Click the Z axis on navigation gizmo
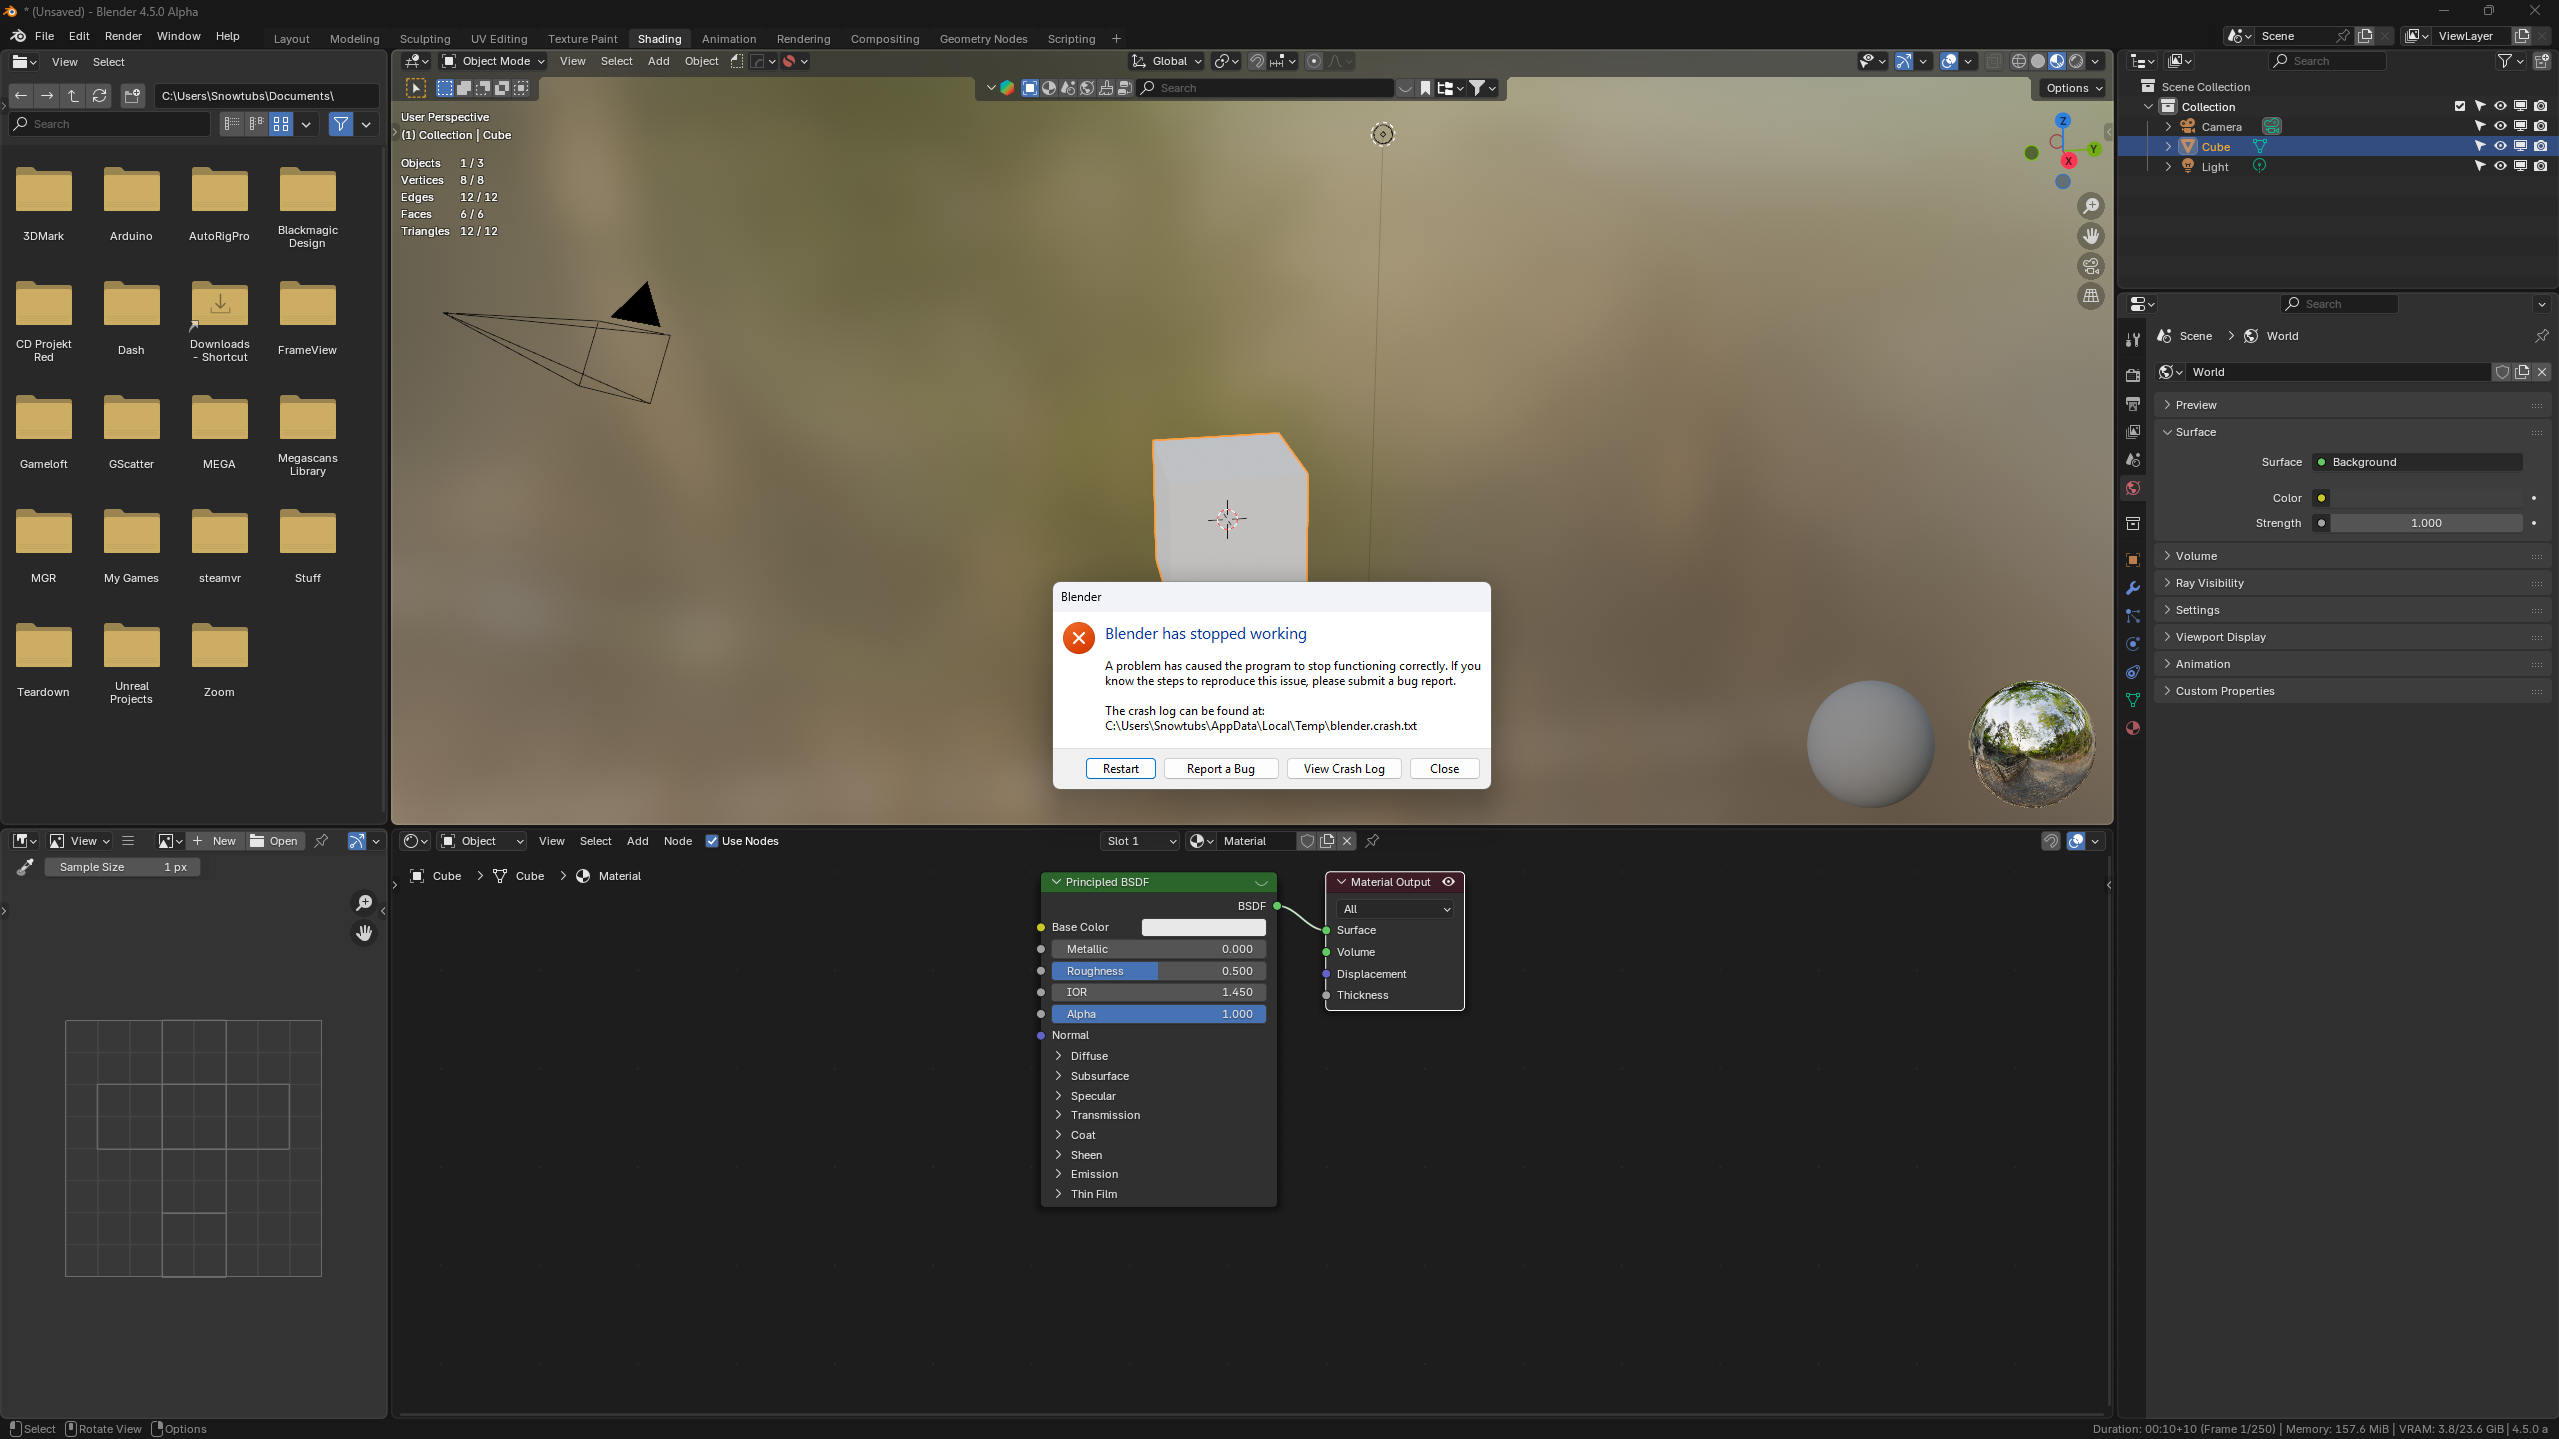Screen dimensions: 2559x1439 (2062, 120)
